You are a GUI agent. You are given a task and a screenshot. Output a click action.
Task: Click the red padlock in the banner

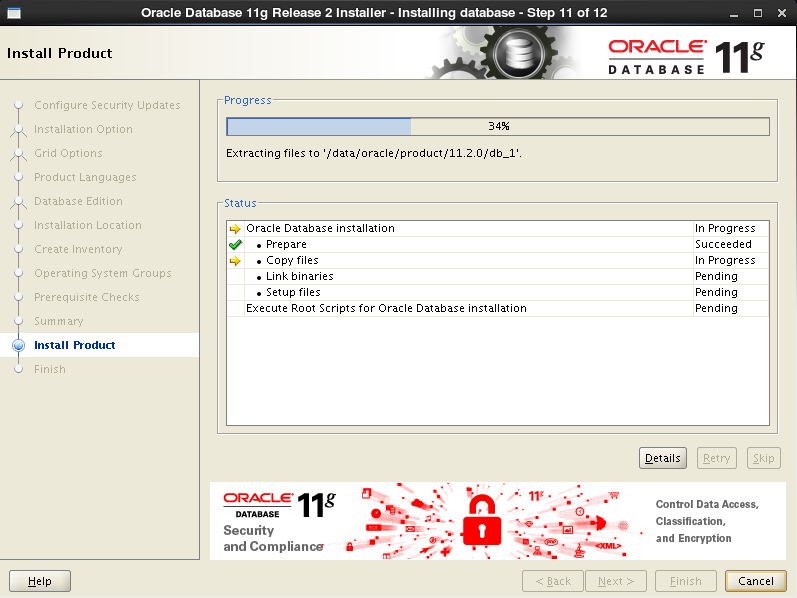click(481, 521)
